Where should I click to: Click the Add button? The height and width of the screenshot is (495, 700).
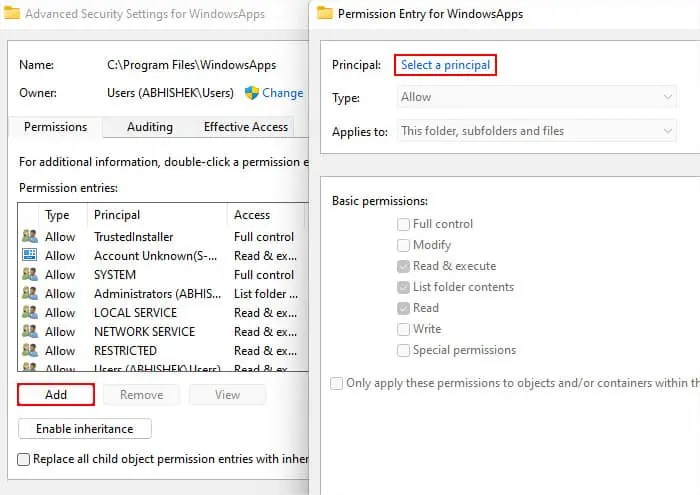[x=56, y=395]
